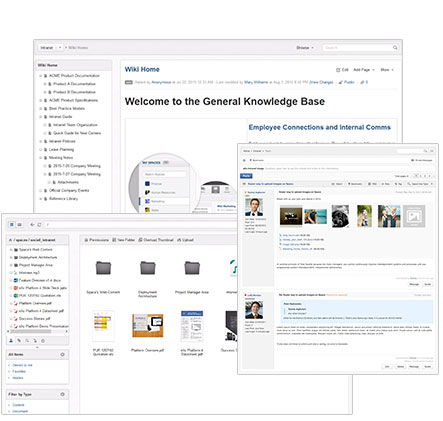Screen dimensions: 443x421
Task: Open the Mary Williams author link
Action: pyautogui.click(x=256, y=82)
